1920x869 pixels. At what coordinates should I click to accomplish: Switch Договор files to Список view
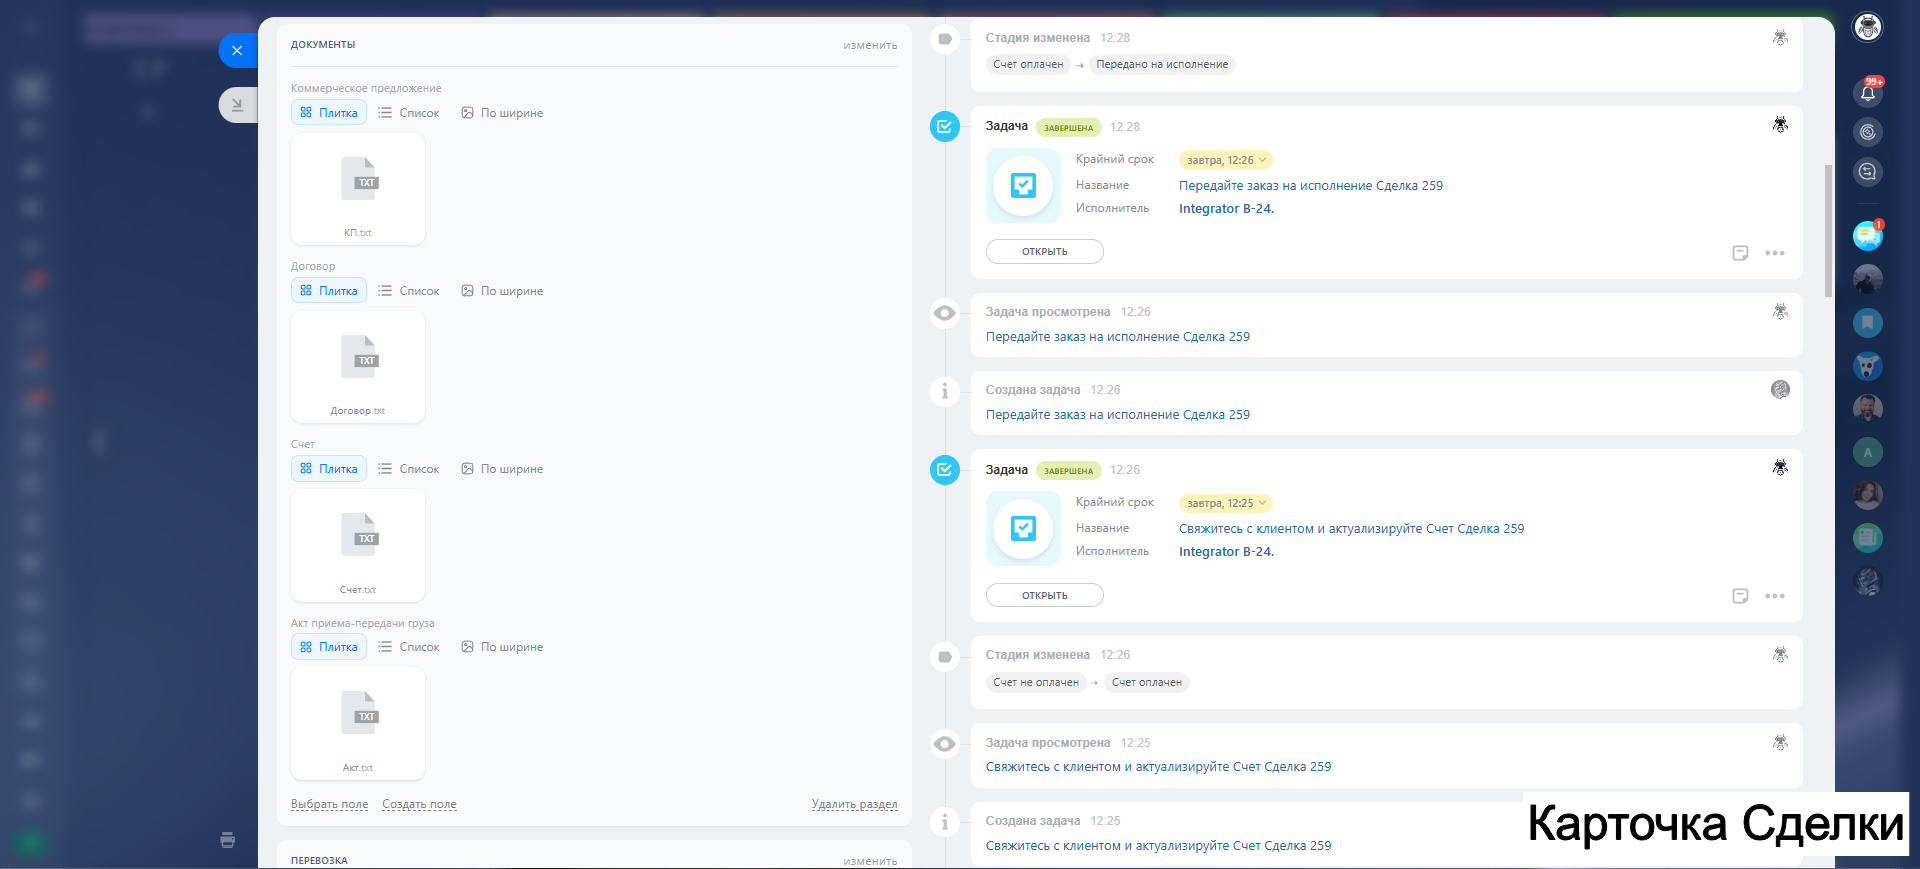coord(409,291)
